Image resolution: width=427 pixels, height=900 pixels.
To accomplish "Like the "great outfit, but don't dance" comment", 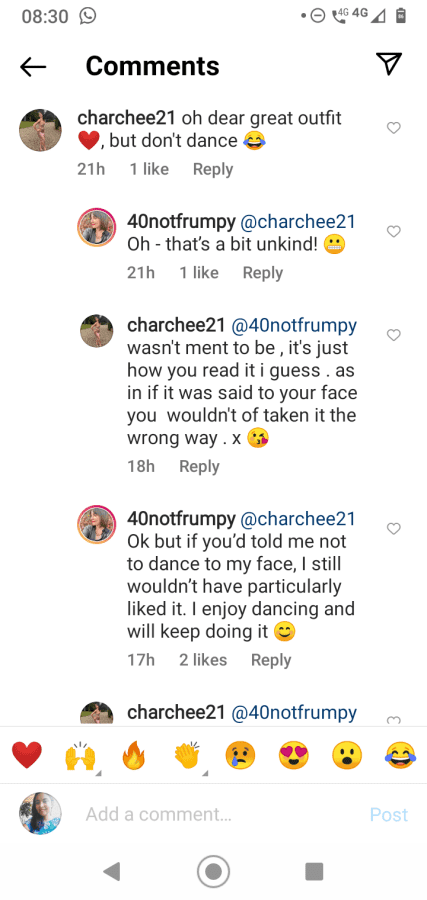I will coord(394,128).
